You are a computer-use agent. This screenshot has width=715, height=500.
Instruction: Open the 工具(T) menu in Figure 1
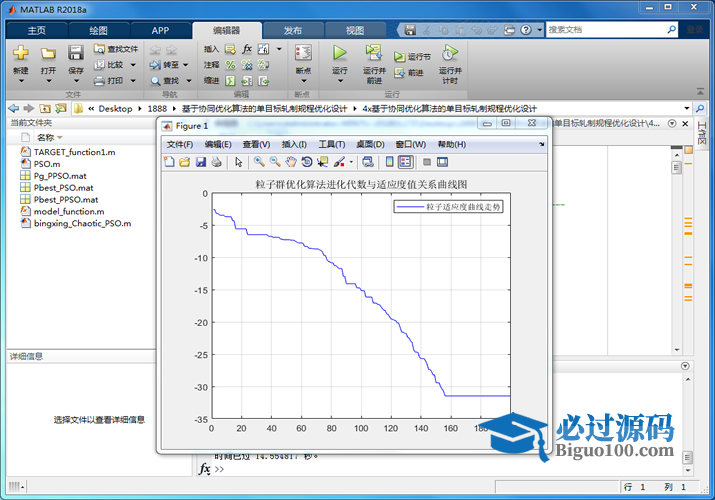(x=331, y=144)
